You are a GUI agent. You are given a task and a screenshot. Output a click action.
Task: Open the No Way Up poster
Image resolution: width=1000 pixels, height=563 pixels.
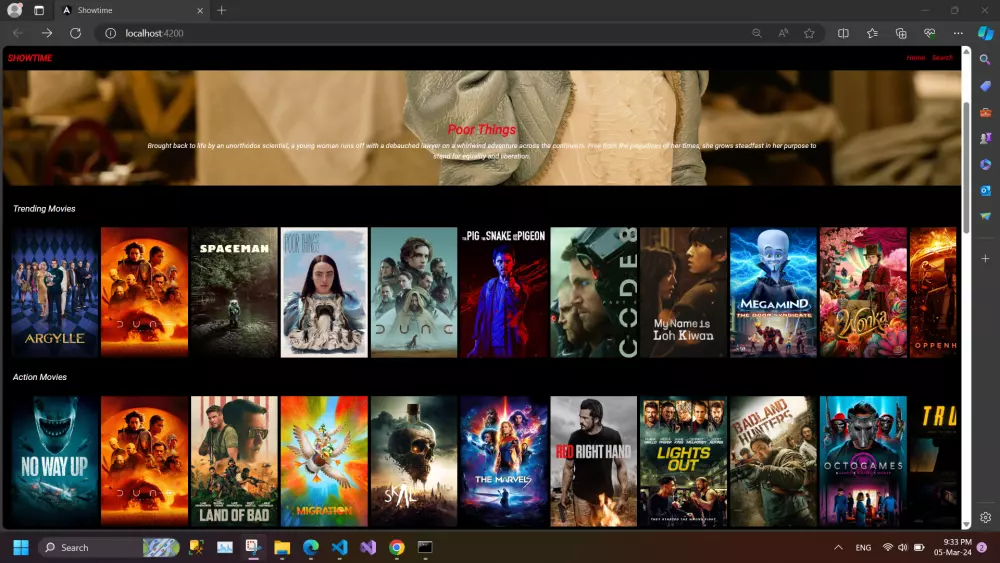click(x=55, y=461)
